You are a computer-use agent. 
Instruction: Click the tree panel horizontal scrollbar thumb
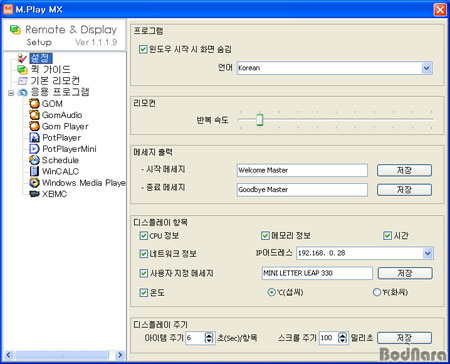61,355
